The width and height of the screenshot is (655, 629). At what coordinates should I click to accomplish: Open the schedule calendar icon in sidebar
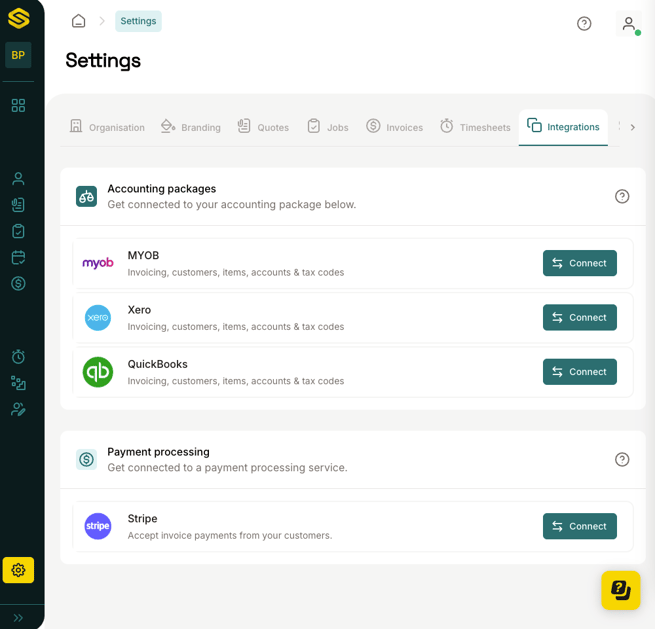coord(18,257)
